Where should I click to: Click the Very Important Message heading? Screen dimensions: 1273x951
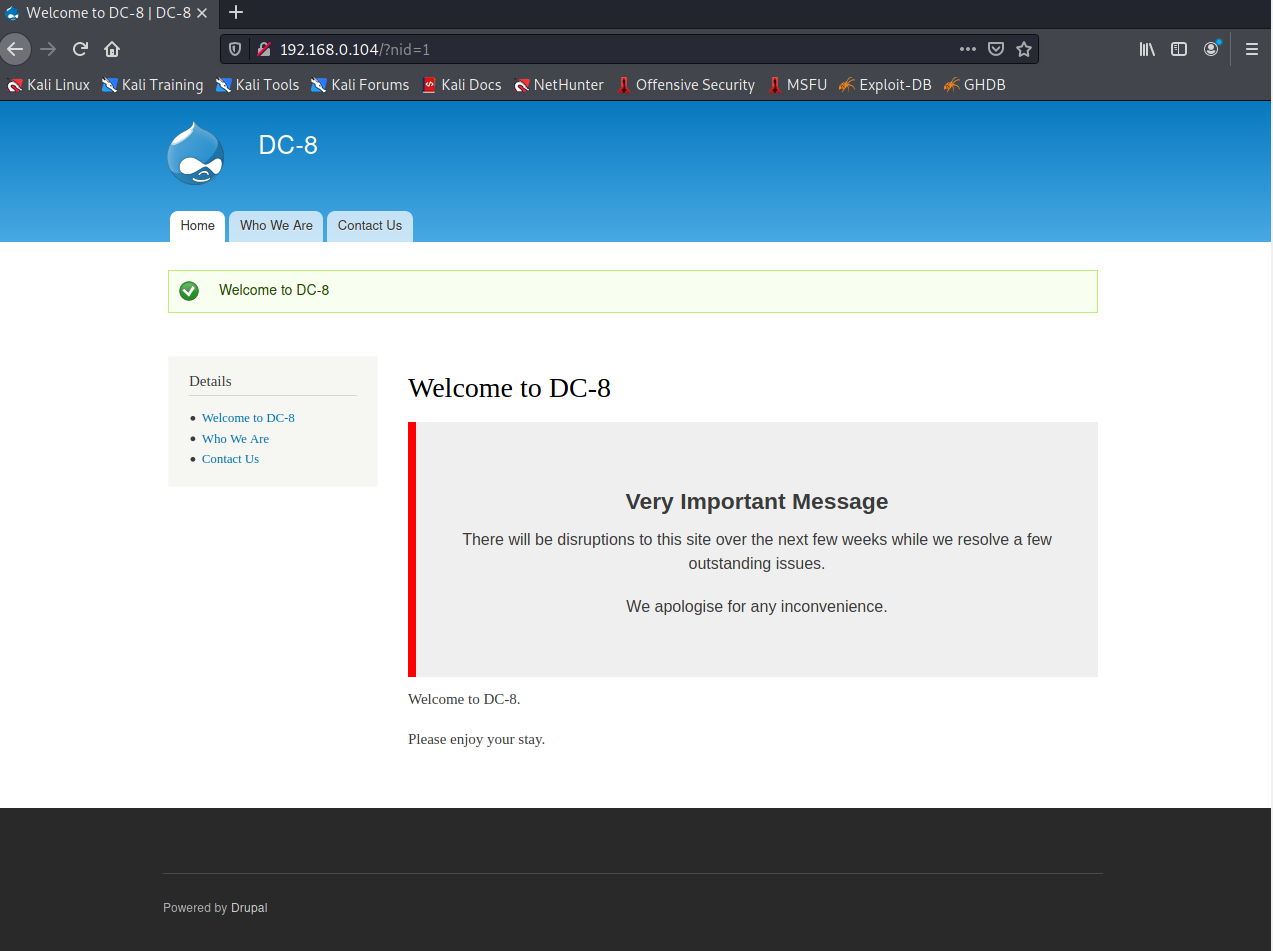click(x=757, y=502)
